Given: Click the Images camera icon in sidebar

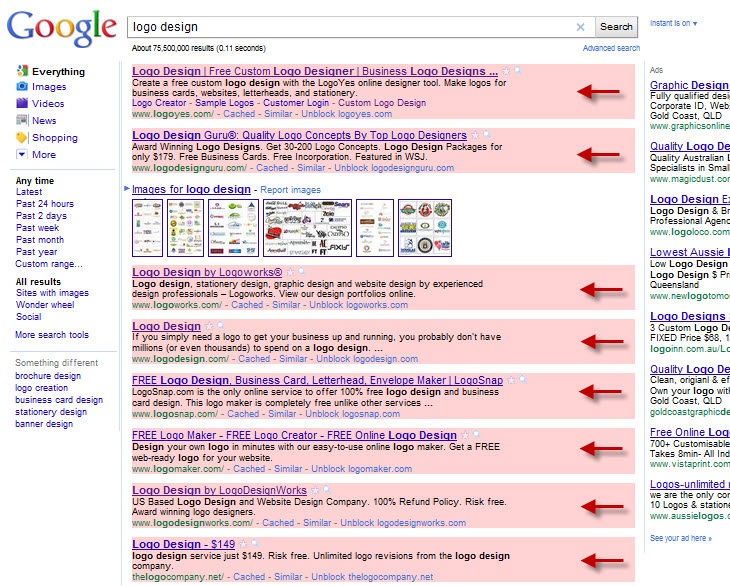Looking at the screenshot, I should pos(22,86).
